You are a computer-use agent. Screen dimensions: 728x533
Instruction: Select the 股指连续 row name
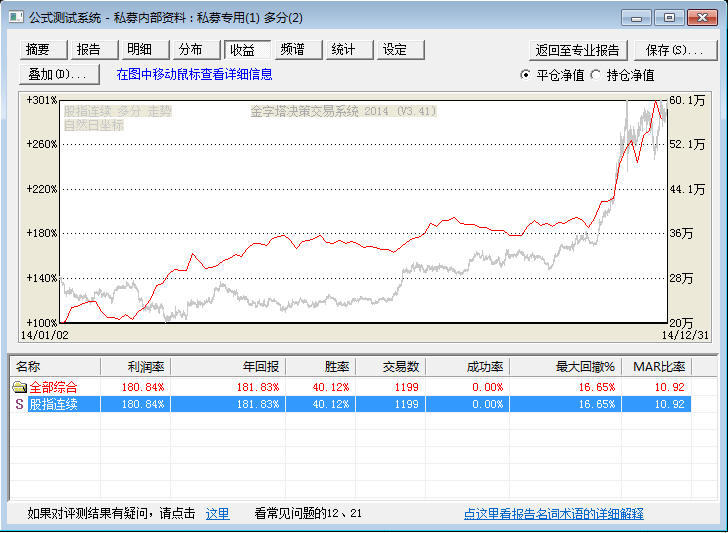[x=53, y=404]
